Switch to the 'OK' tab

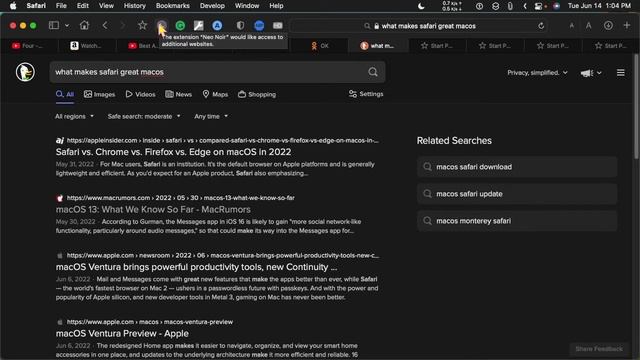point(320,46)
